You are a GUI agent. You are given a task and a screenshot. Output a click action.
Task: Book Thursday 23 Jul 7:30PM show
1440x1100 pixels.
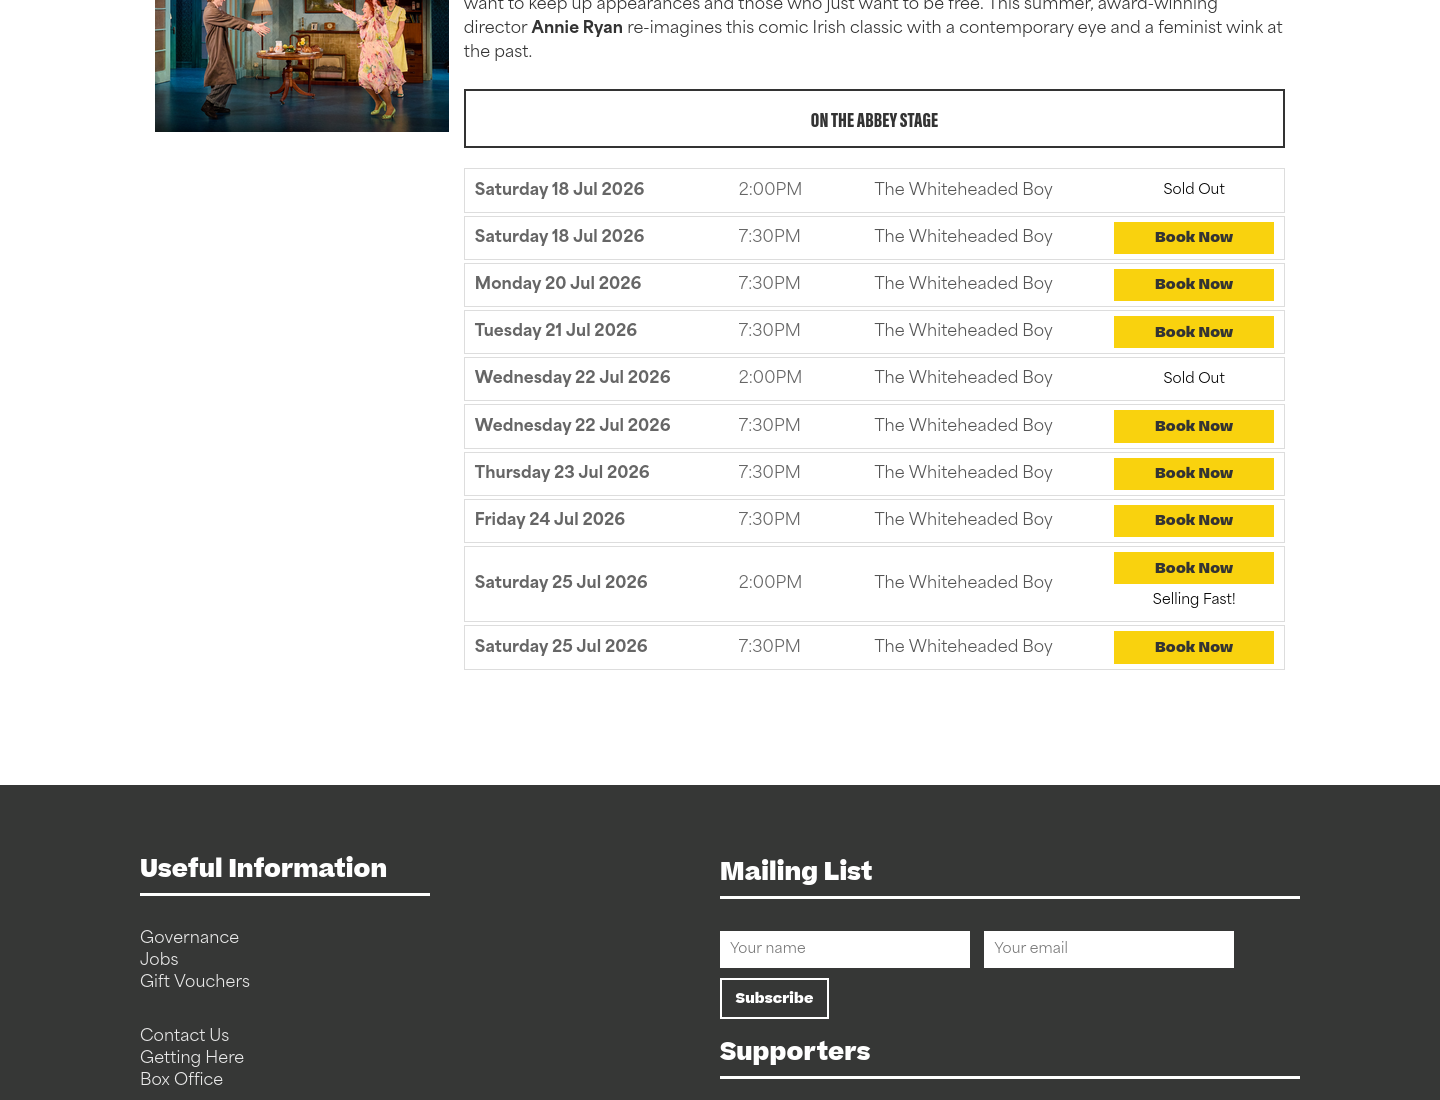(1193, 474)
